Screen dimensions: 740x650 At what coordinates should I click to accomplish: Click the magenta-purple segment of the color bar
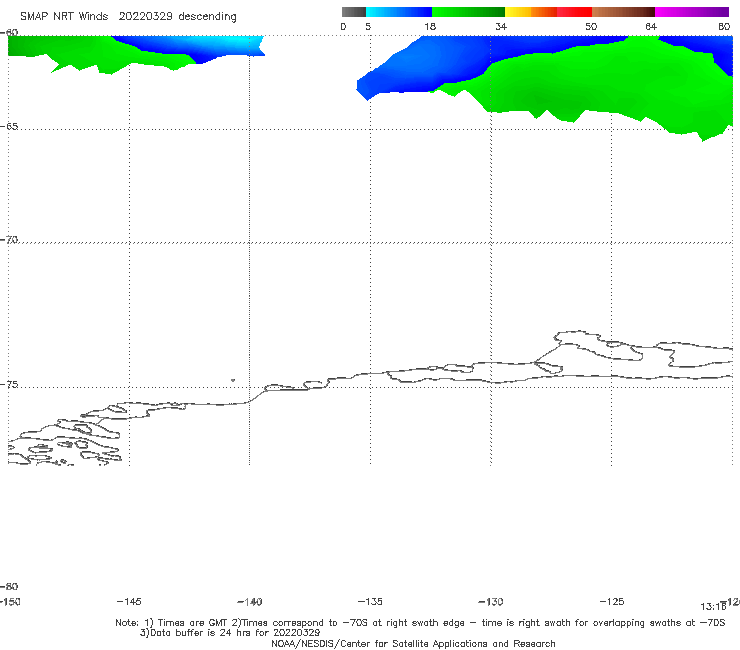692,12
